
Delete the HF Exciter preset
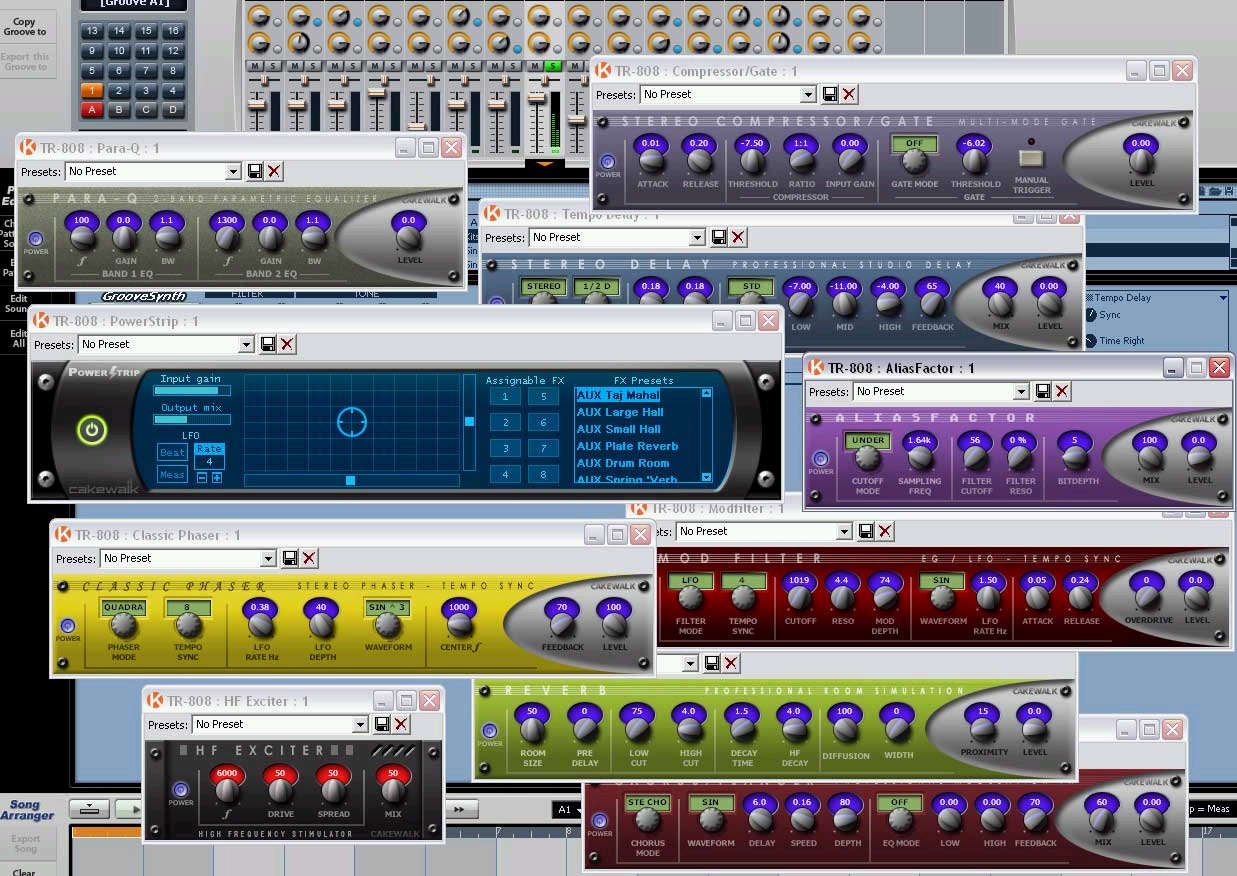tap(402, 724)
